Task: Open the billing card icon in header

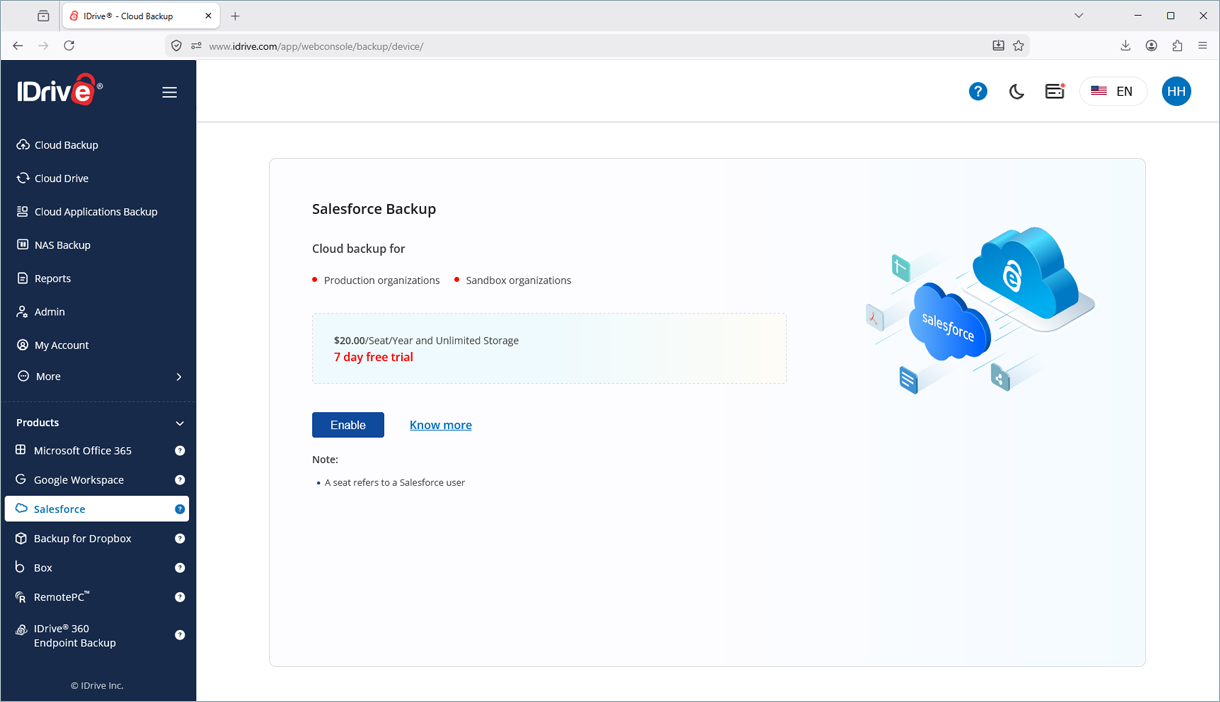Action: click(x=1054, y=91)
